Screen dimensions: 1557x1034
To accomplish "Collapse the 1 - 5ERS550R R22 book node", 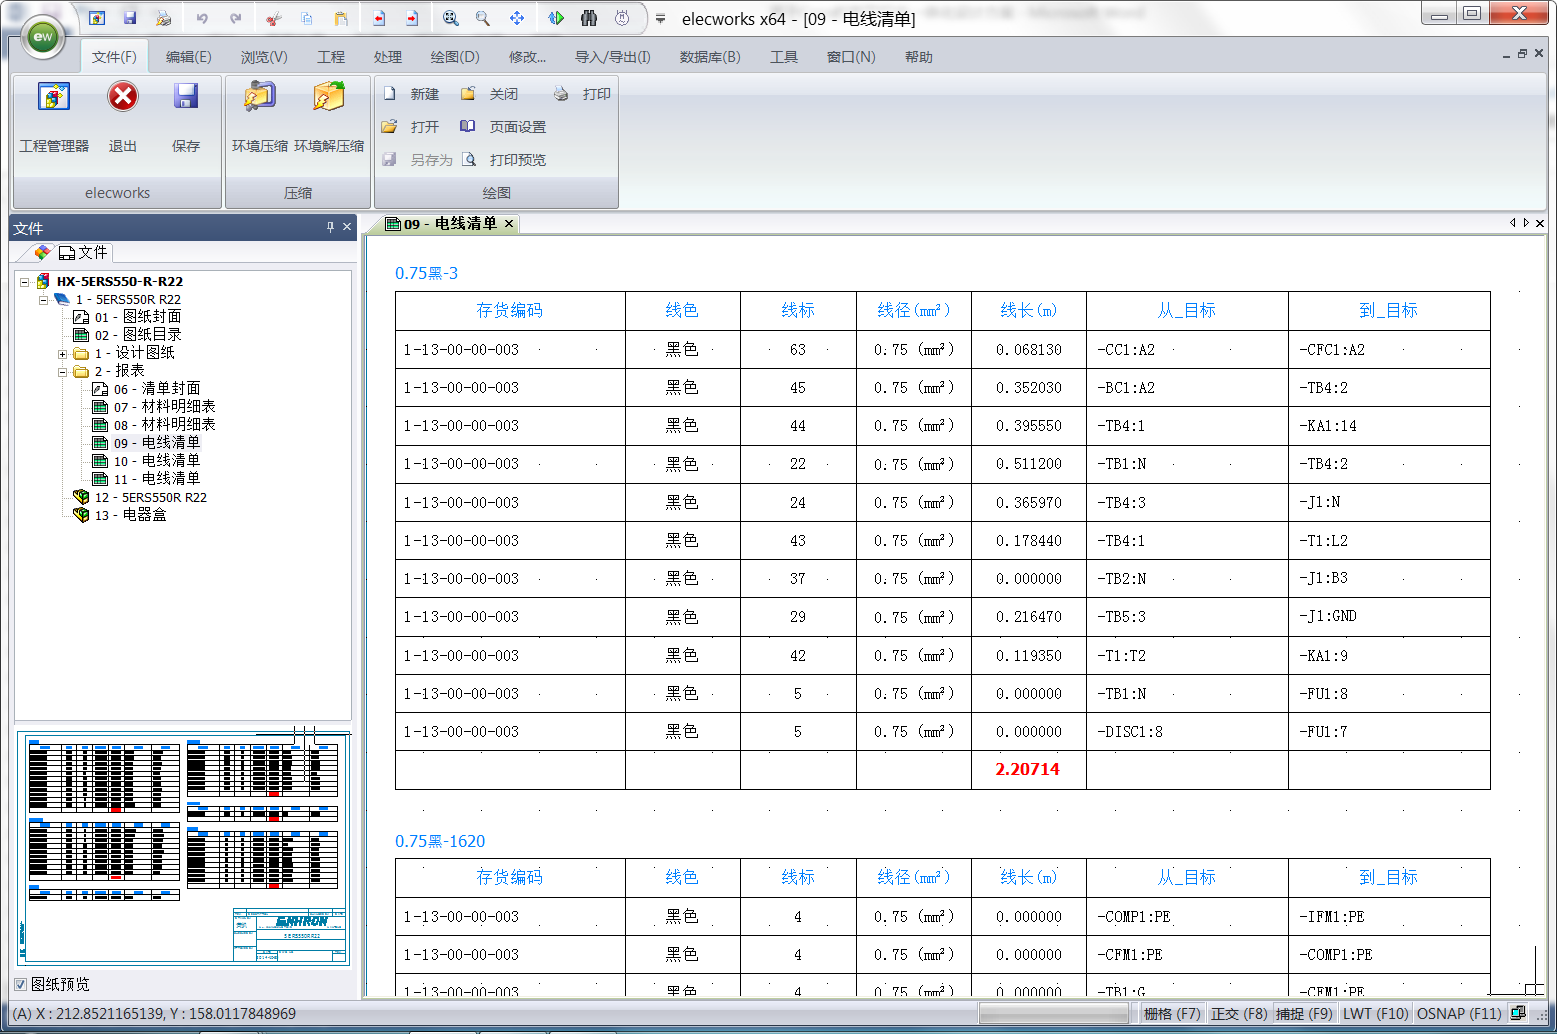I will pos(43,300).
